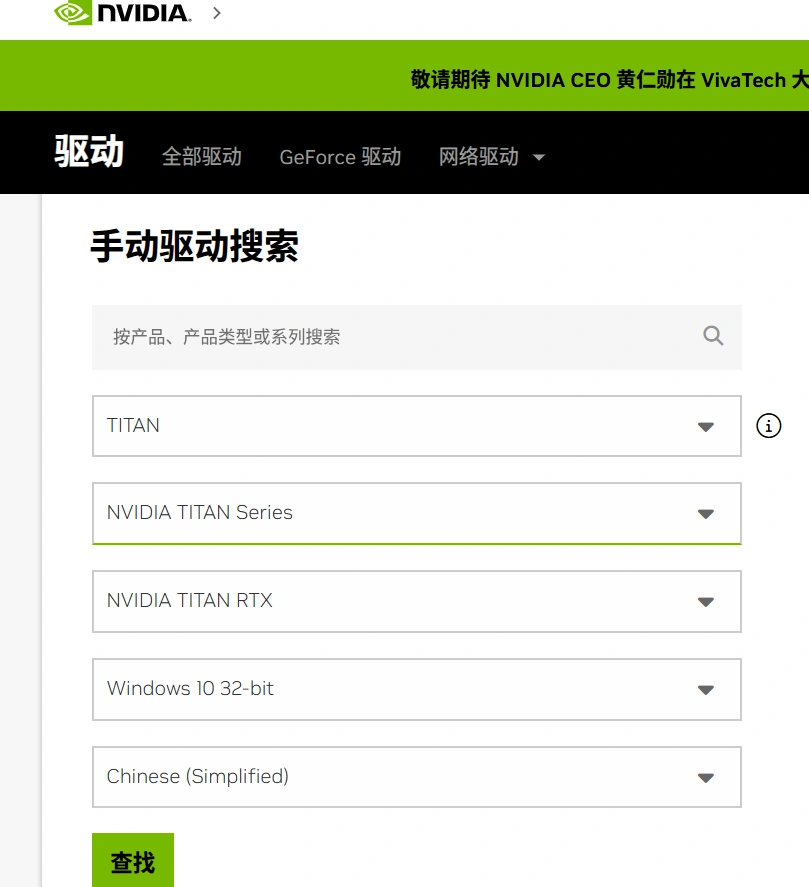This screenshot has width=809, height=887.
Task: Click the 驱动 heading link
Action: click(88, 153)
